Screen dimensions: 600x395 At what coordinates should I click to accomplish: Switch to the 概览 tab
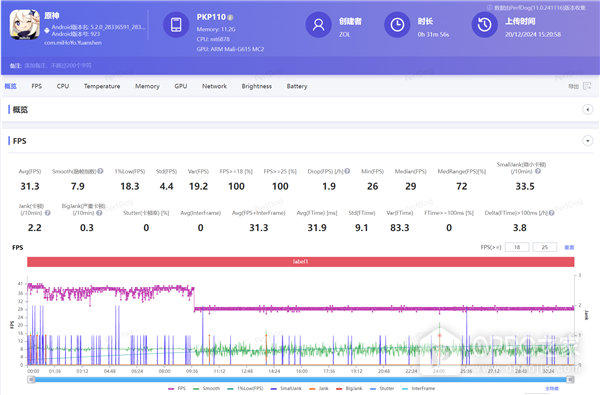(x=11, y=86)
